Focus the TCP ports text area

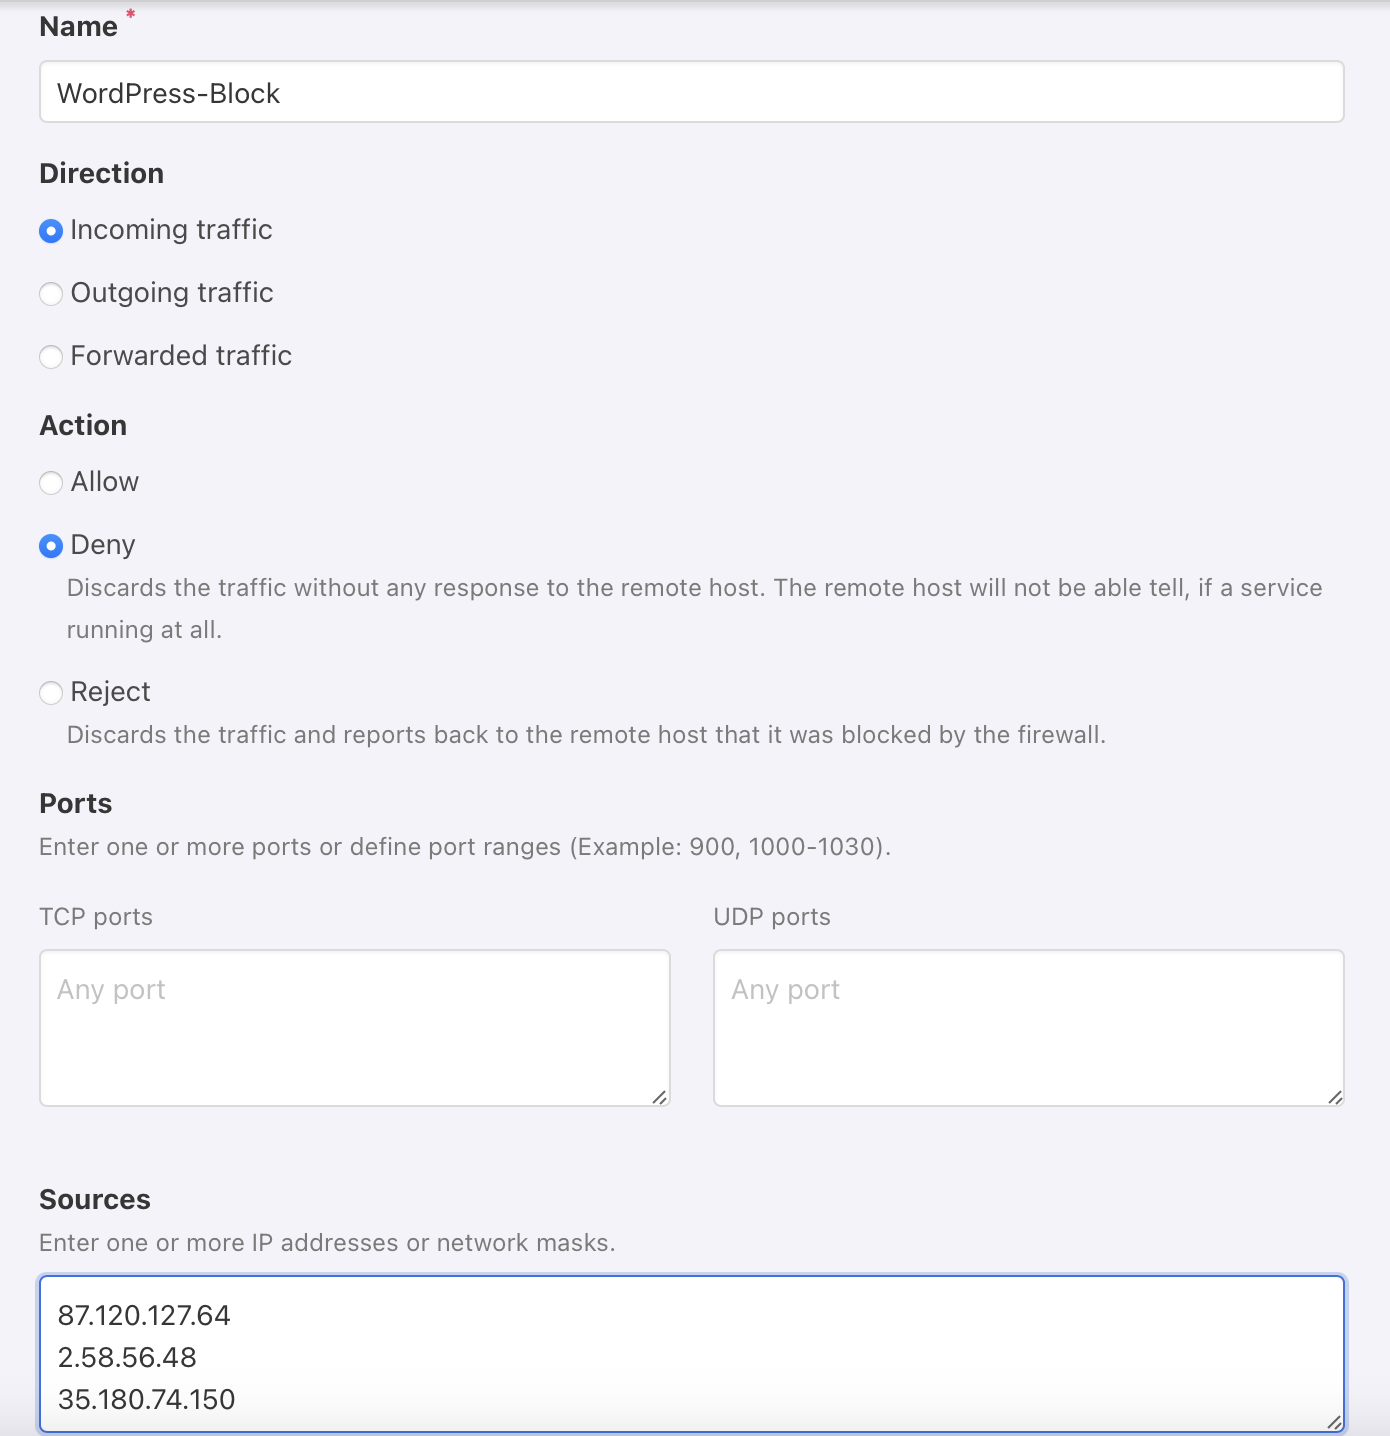(x=354, y=1028)
